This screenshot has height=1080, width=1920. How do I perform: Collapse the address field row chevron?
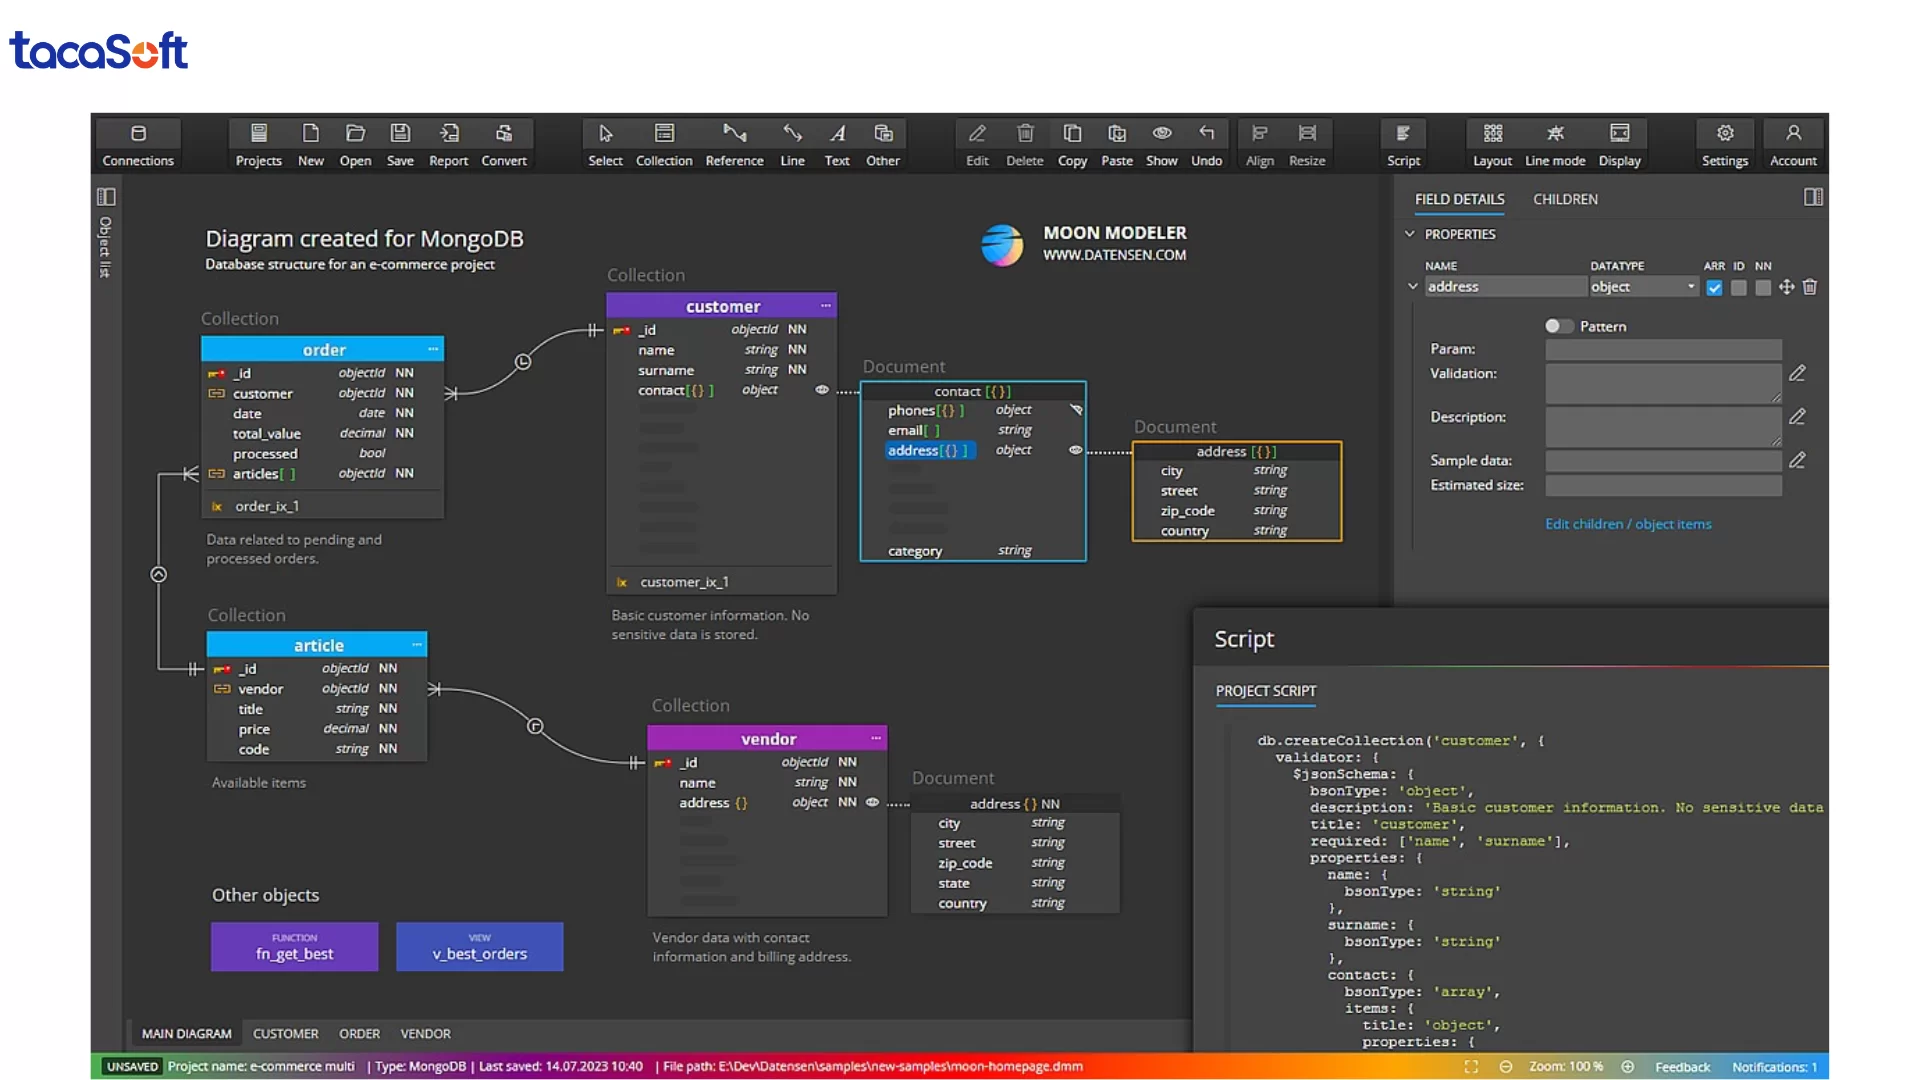pyautogui.click(x=1413, y=287)
